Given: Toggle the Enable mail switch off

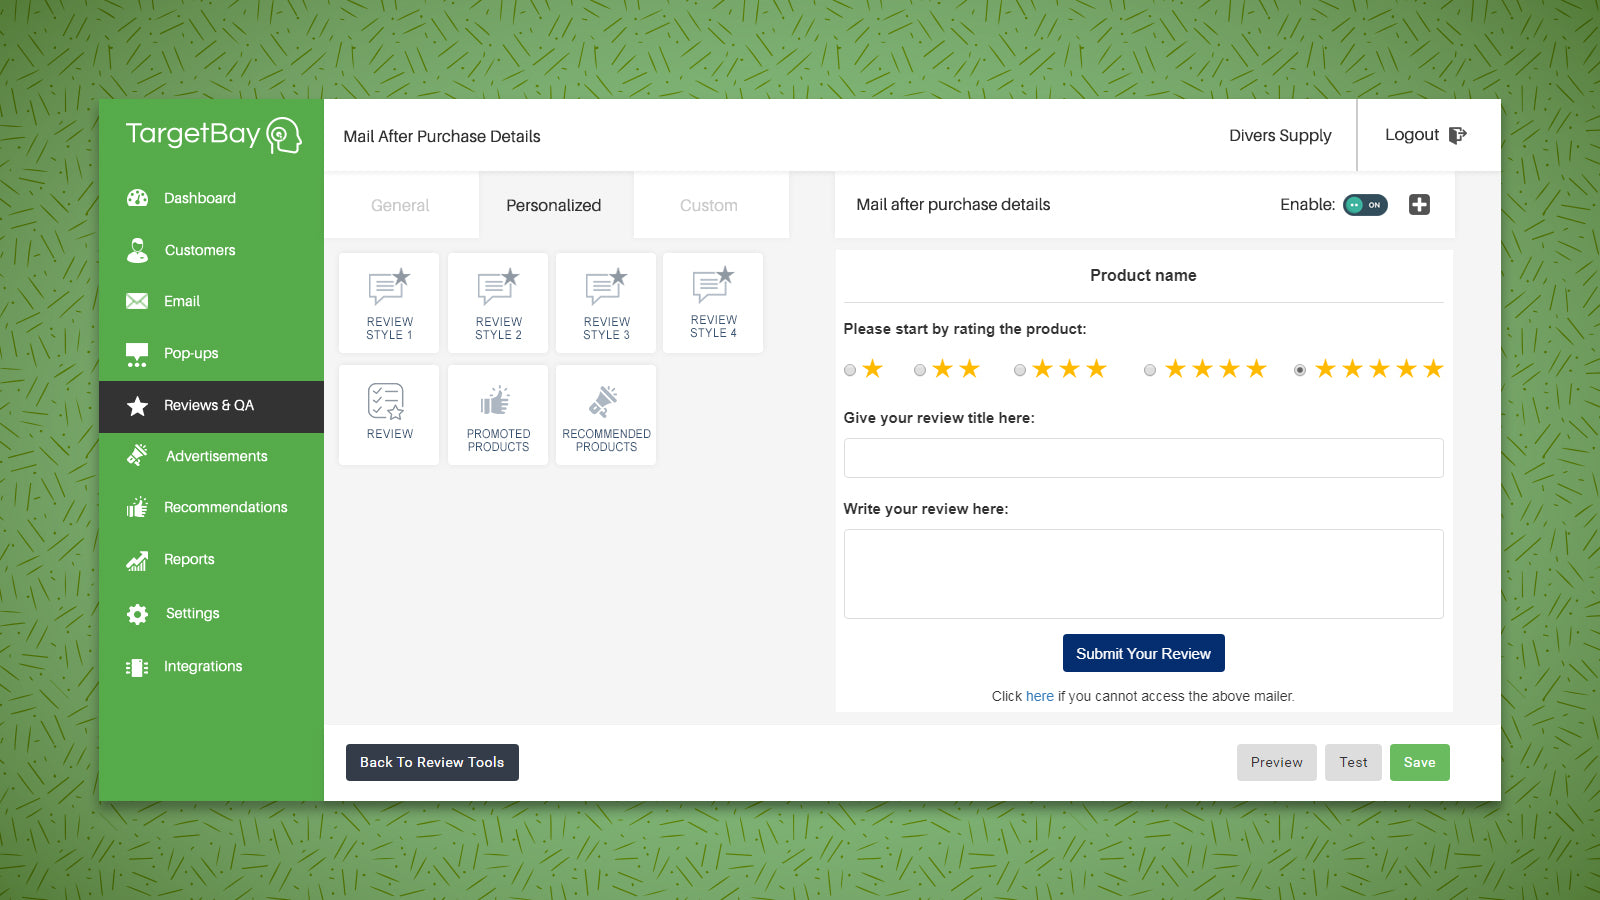Looking at the screenshot, I should click(1365, 205).
